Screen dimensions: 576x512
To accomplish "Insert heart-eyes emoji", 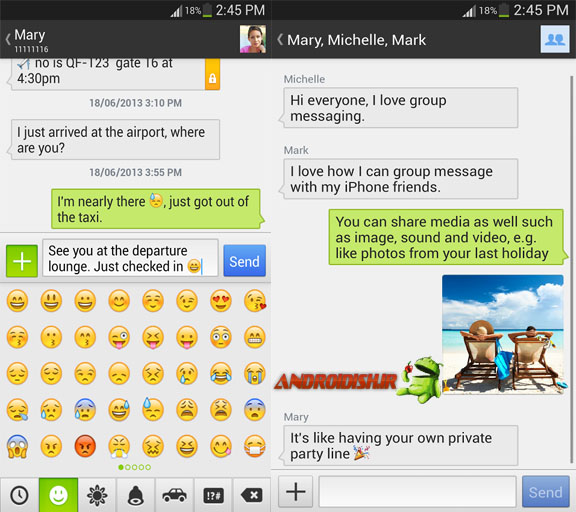I will pos(221,300).
